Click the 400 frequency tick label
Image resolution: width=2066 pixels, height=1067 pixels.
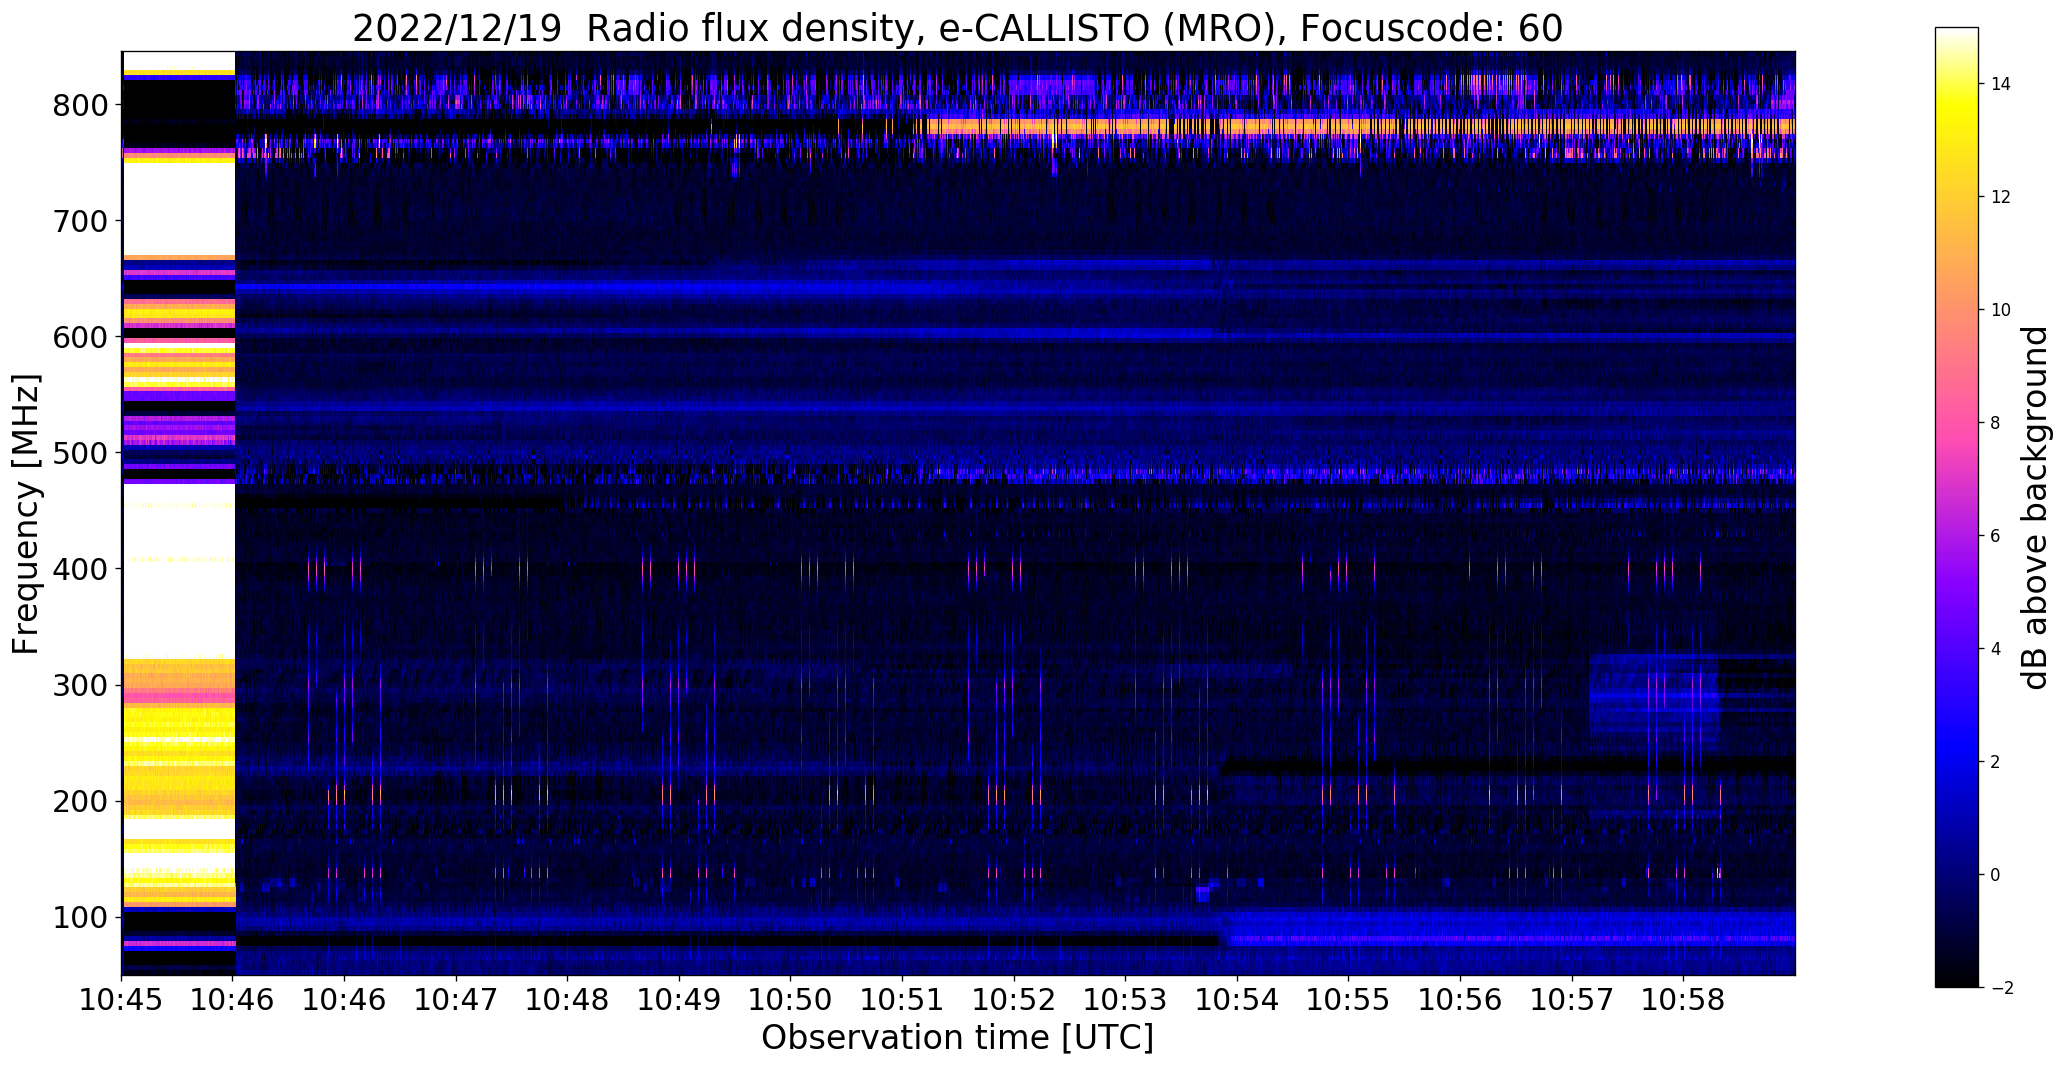tap(80, 569)
